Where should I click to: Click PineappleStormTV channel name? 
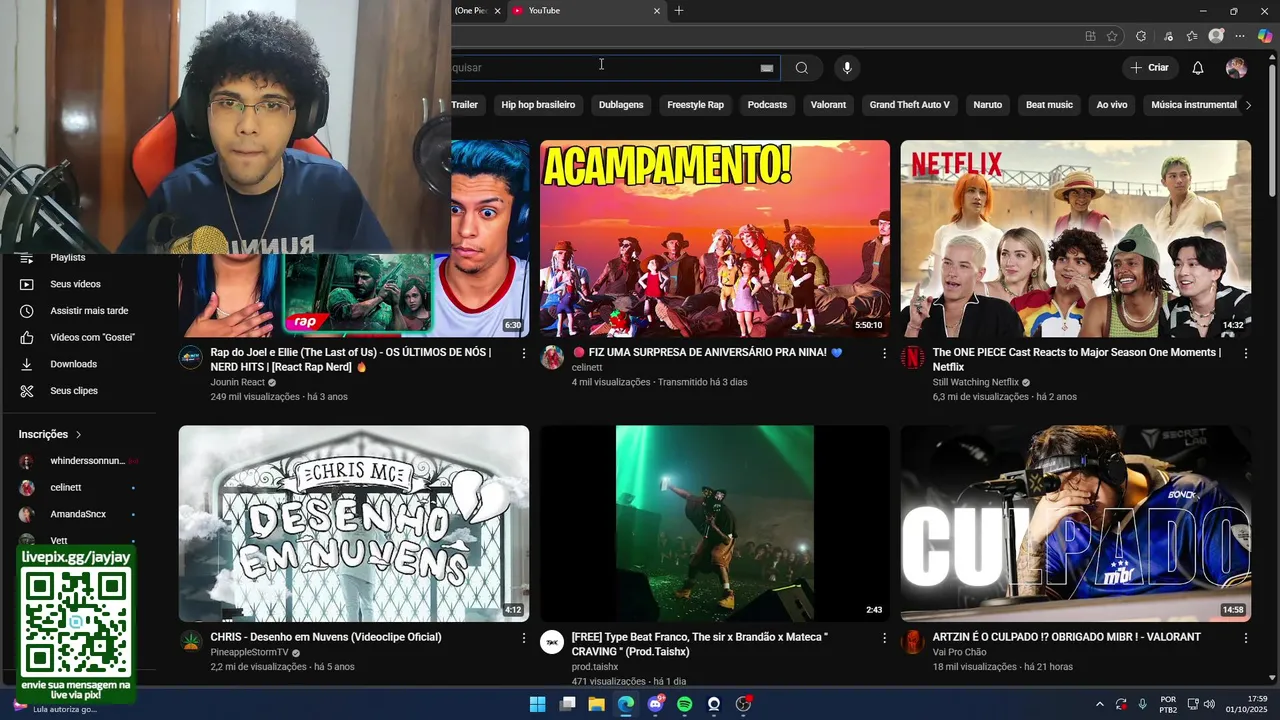click(x=249, y=652)
